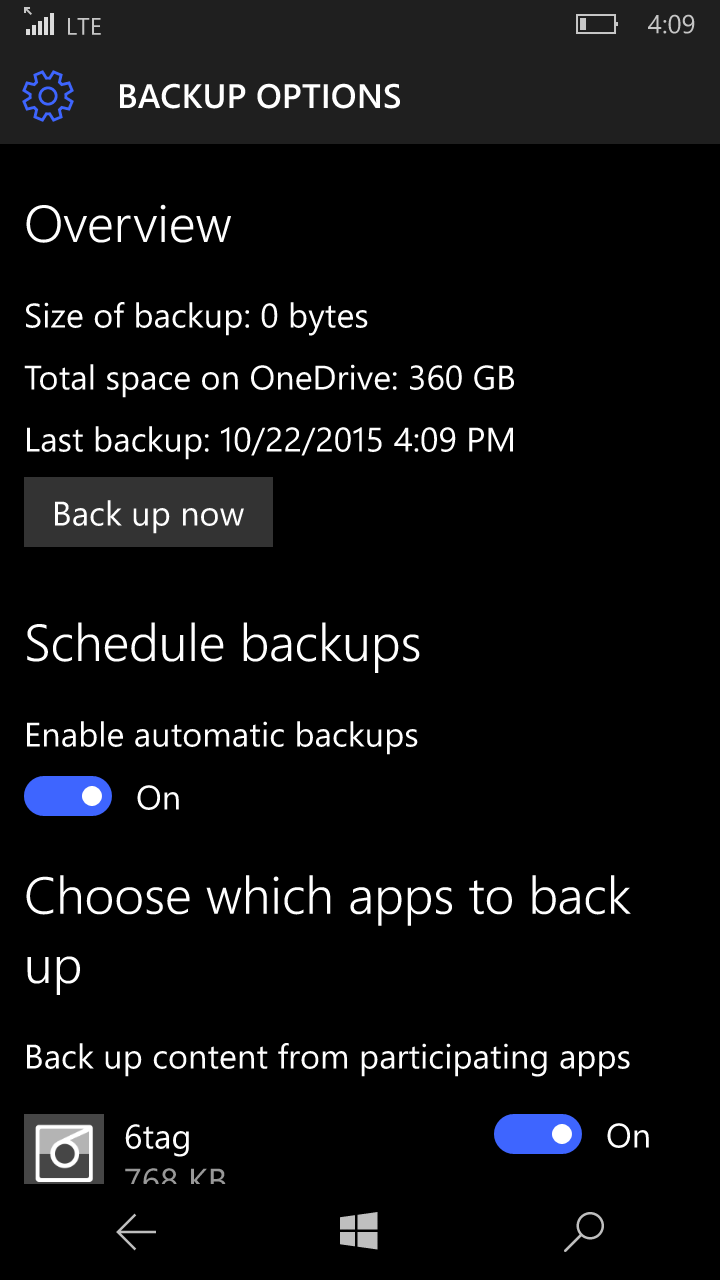Tap the Total space on OneDrive line
Image resolution: width=720 pixels, height=1280 pixels.
coord(269,378)
